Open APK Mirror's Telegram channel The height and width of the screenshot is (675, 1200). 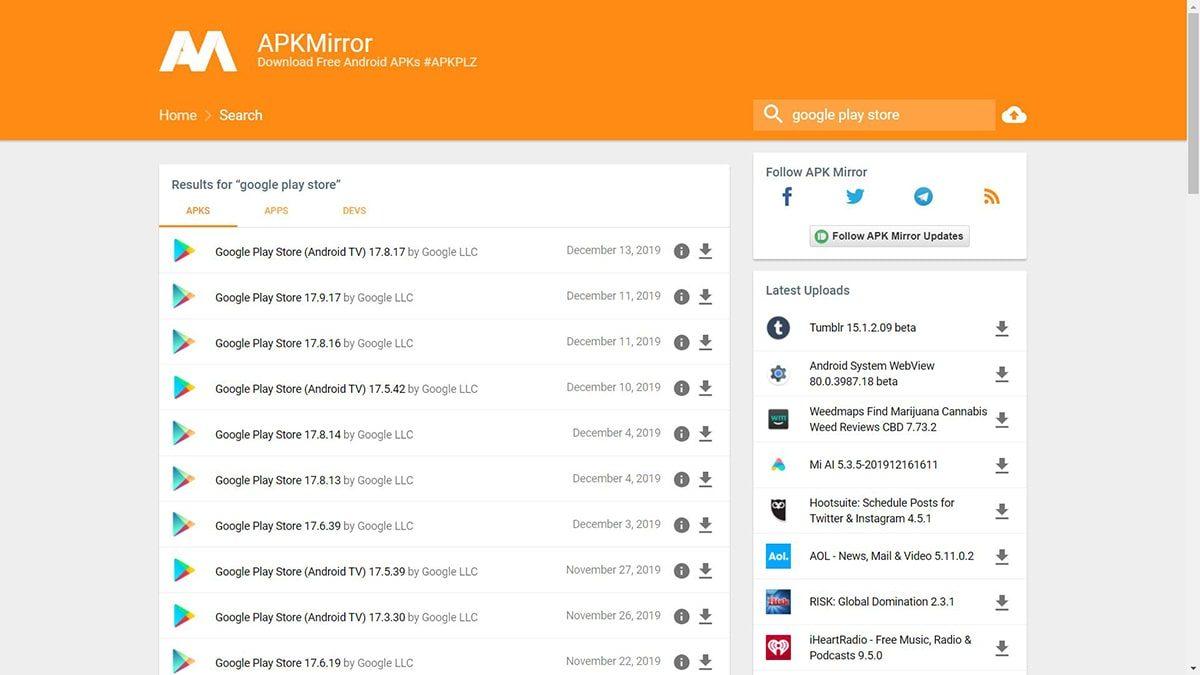923,196
